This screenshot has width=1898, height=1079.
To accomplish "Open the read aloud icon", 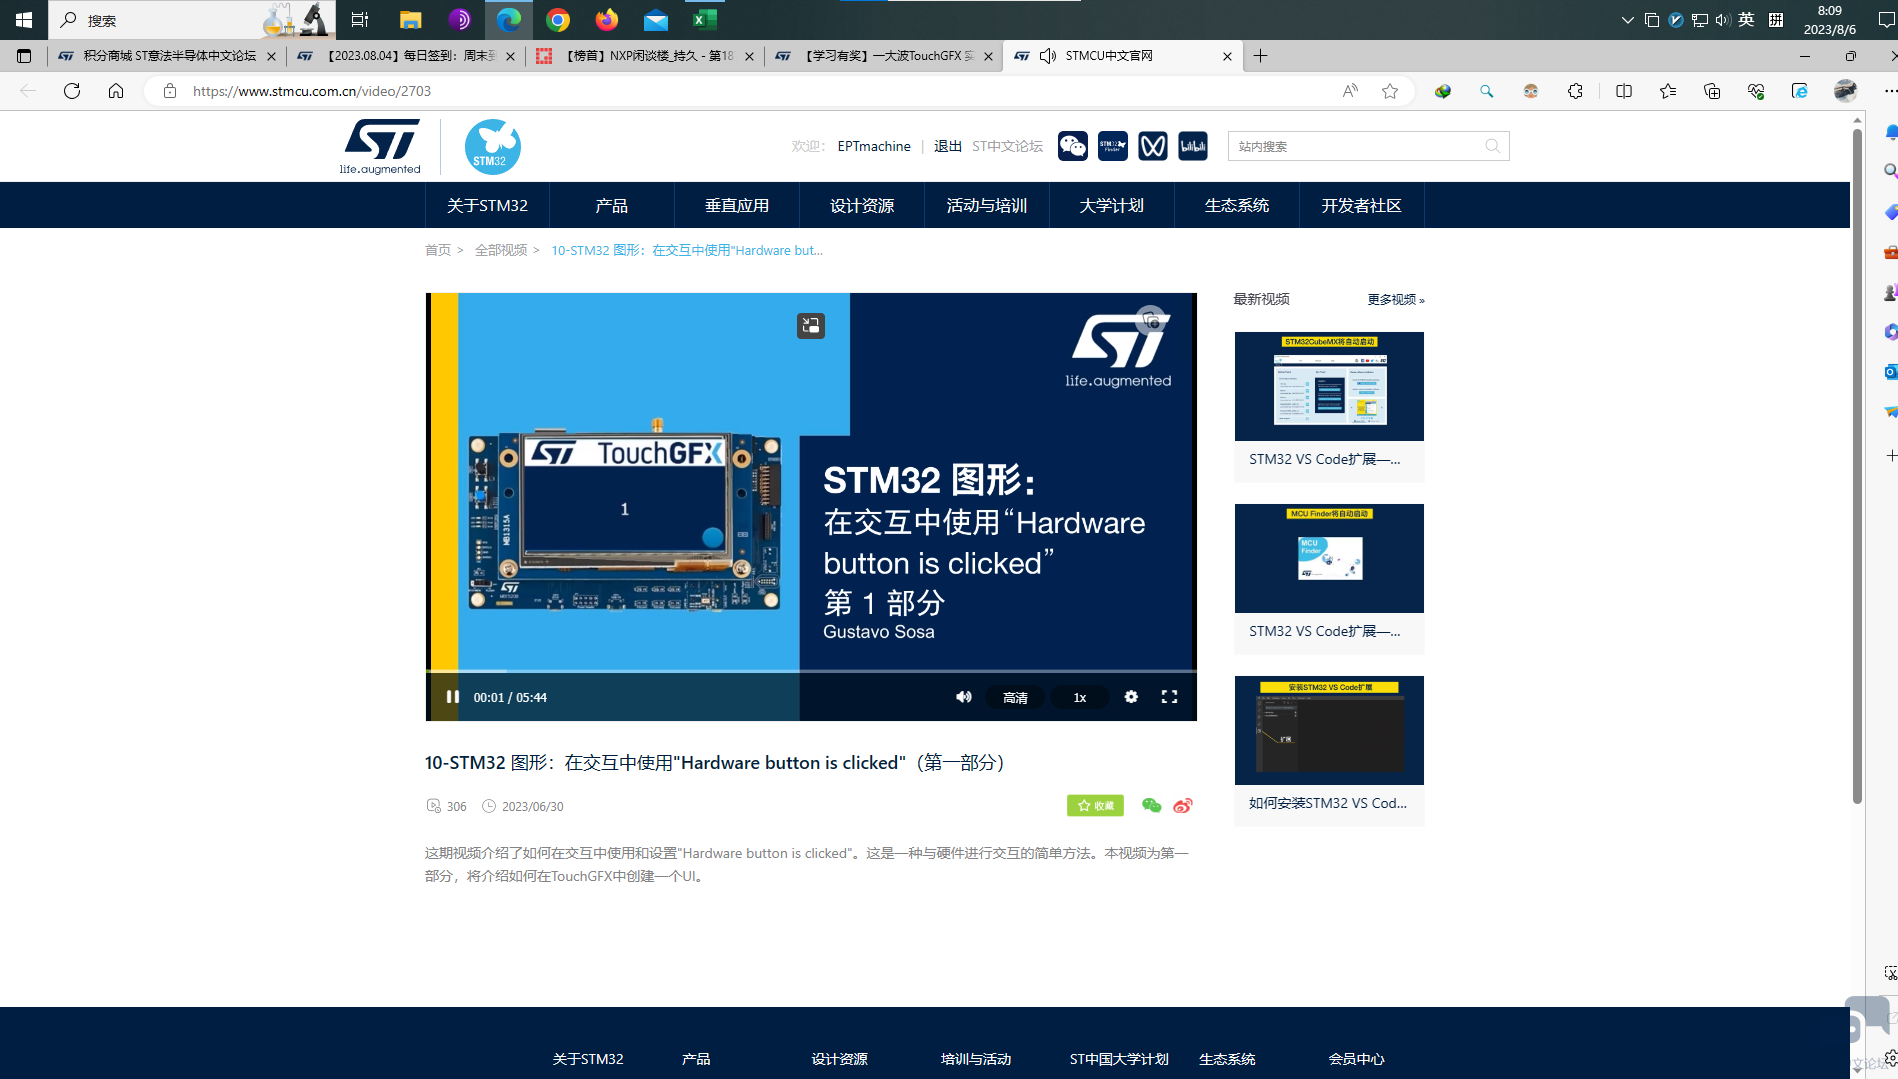I will pyautogui.click(x=1350, y=91).
